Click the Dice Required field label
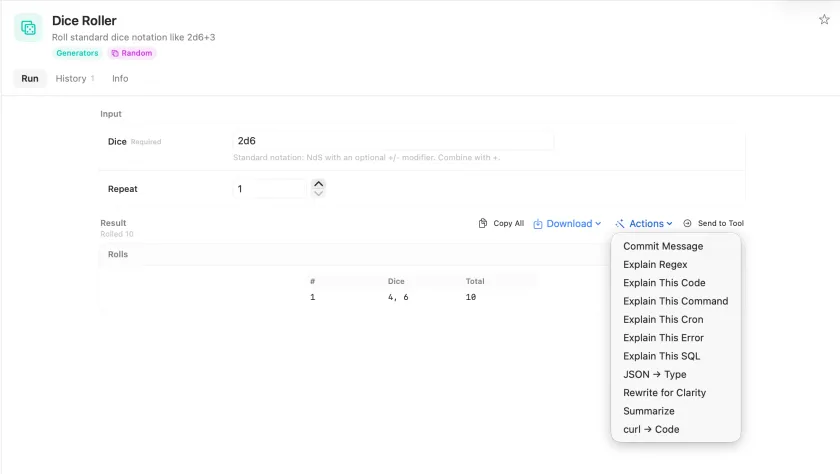The width and height of the screenshot is (840, 474). click(134, 141)
